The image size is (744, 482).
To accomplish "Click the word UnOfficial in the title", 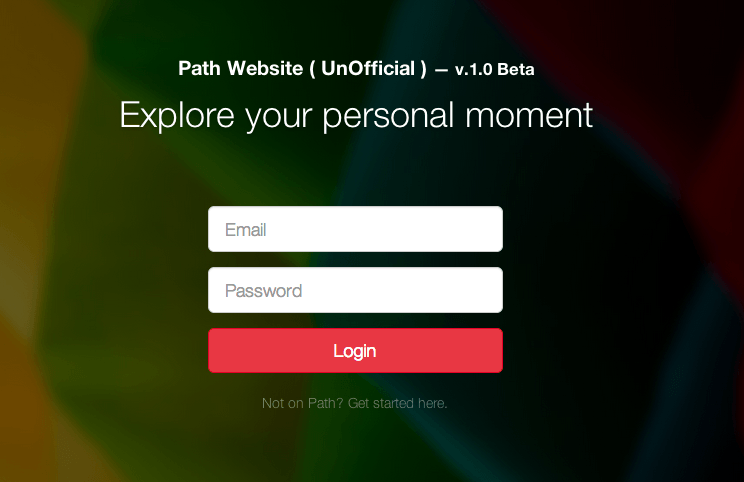I will [x=368, y=68].
